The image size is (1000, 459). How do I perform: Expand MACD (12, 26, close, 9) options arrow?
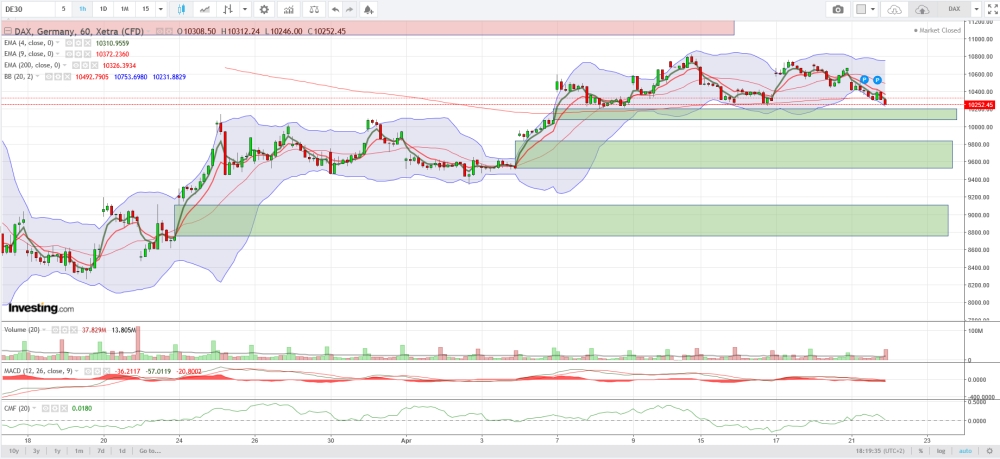77,371
